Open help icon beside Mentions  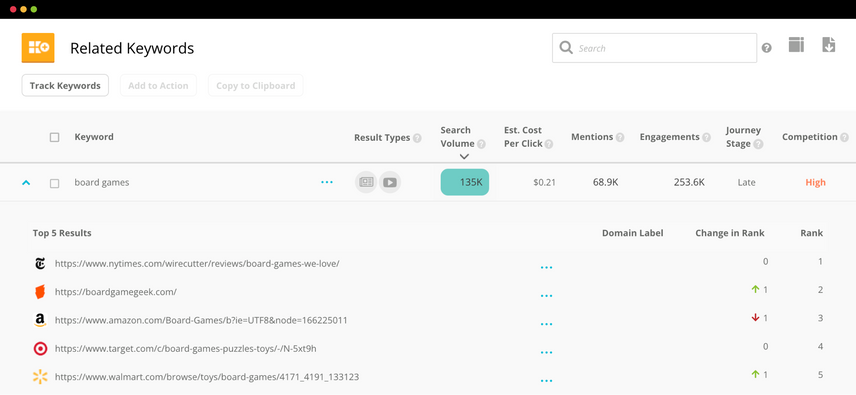[620, 137]
